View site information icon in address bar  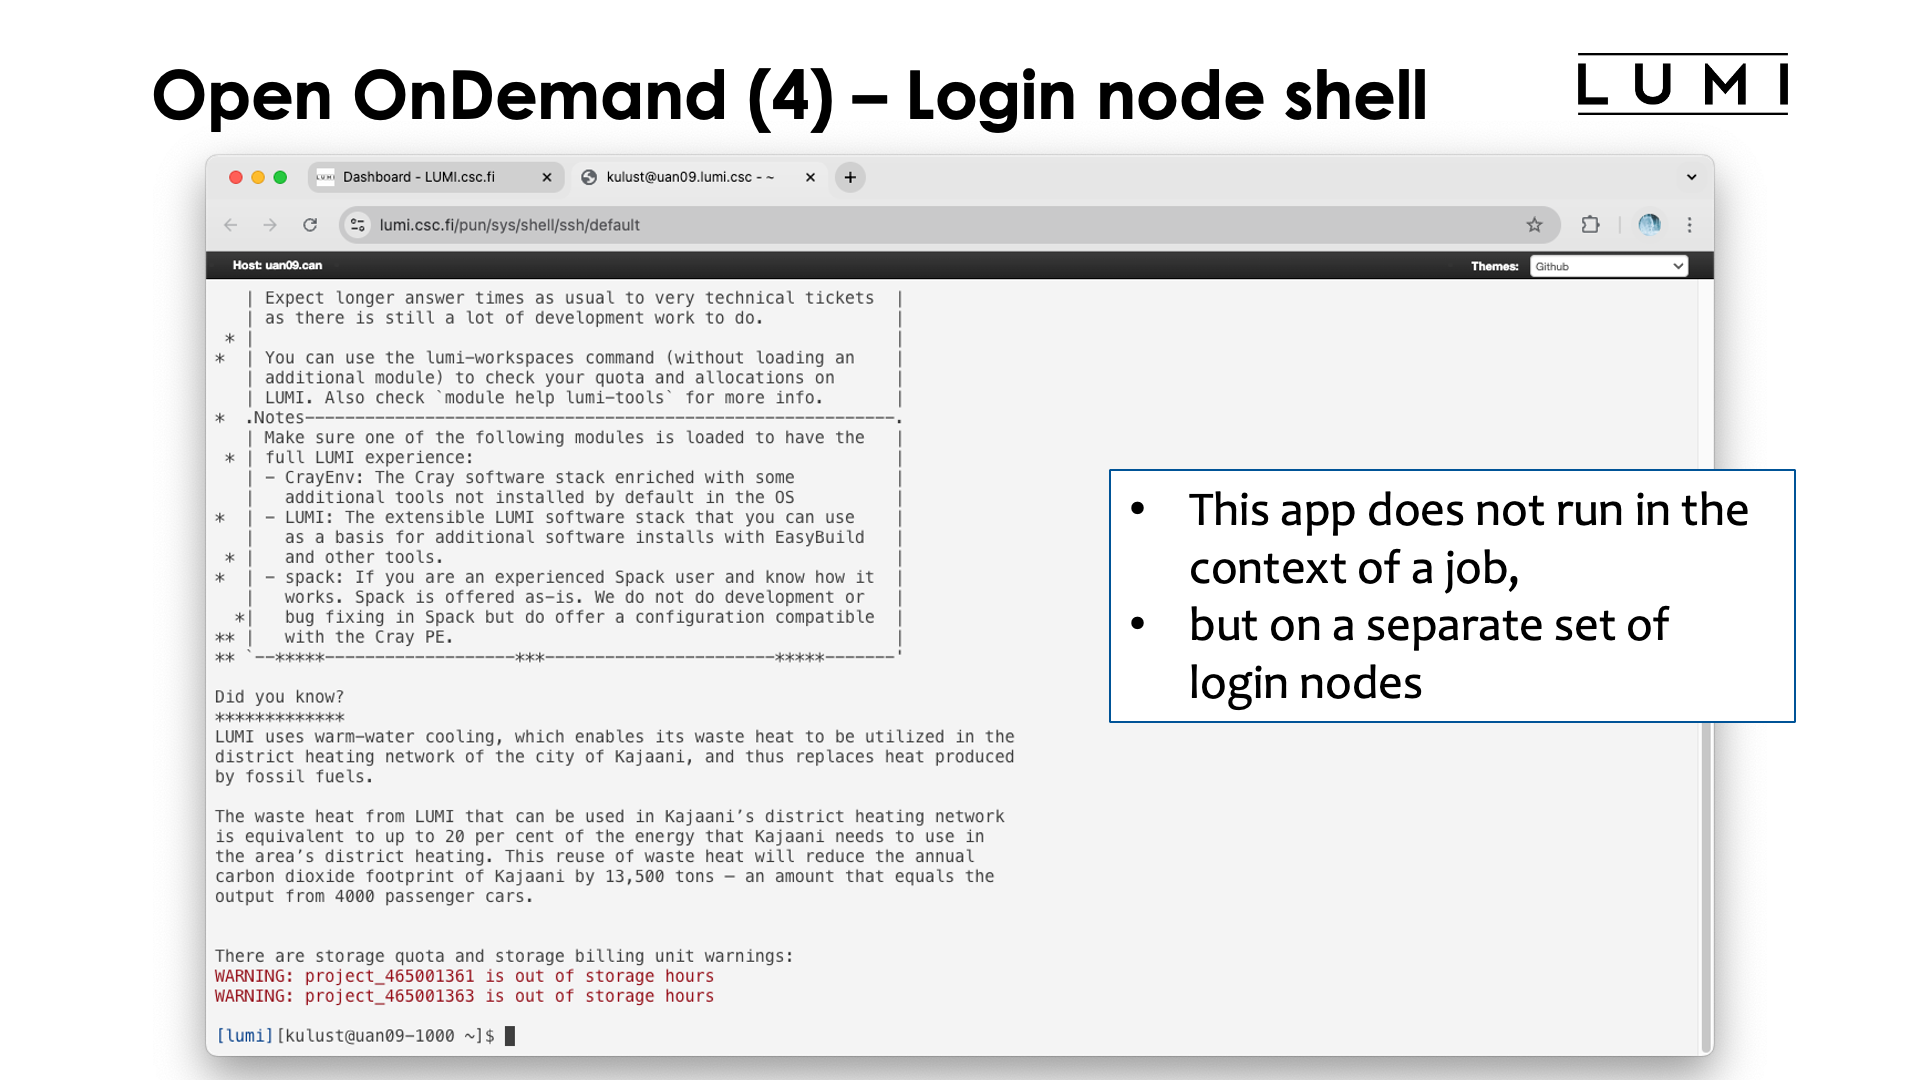click(358, 225)
